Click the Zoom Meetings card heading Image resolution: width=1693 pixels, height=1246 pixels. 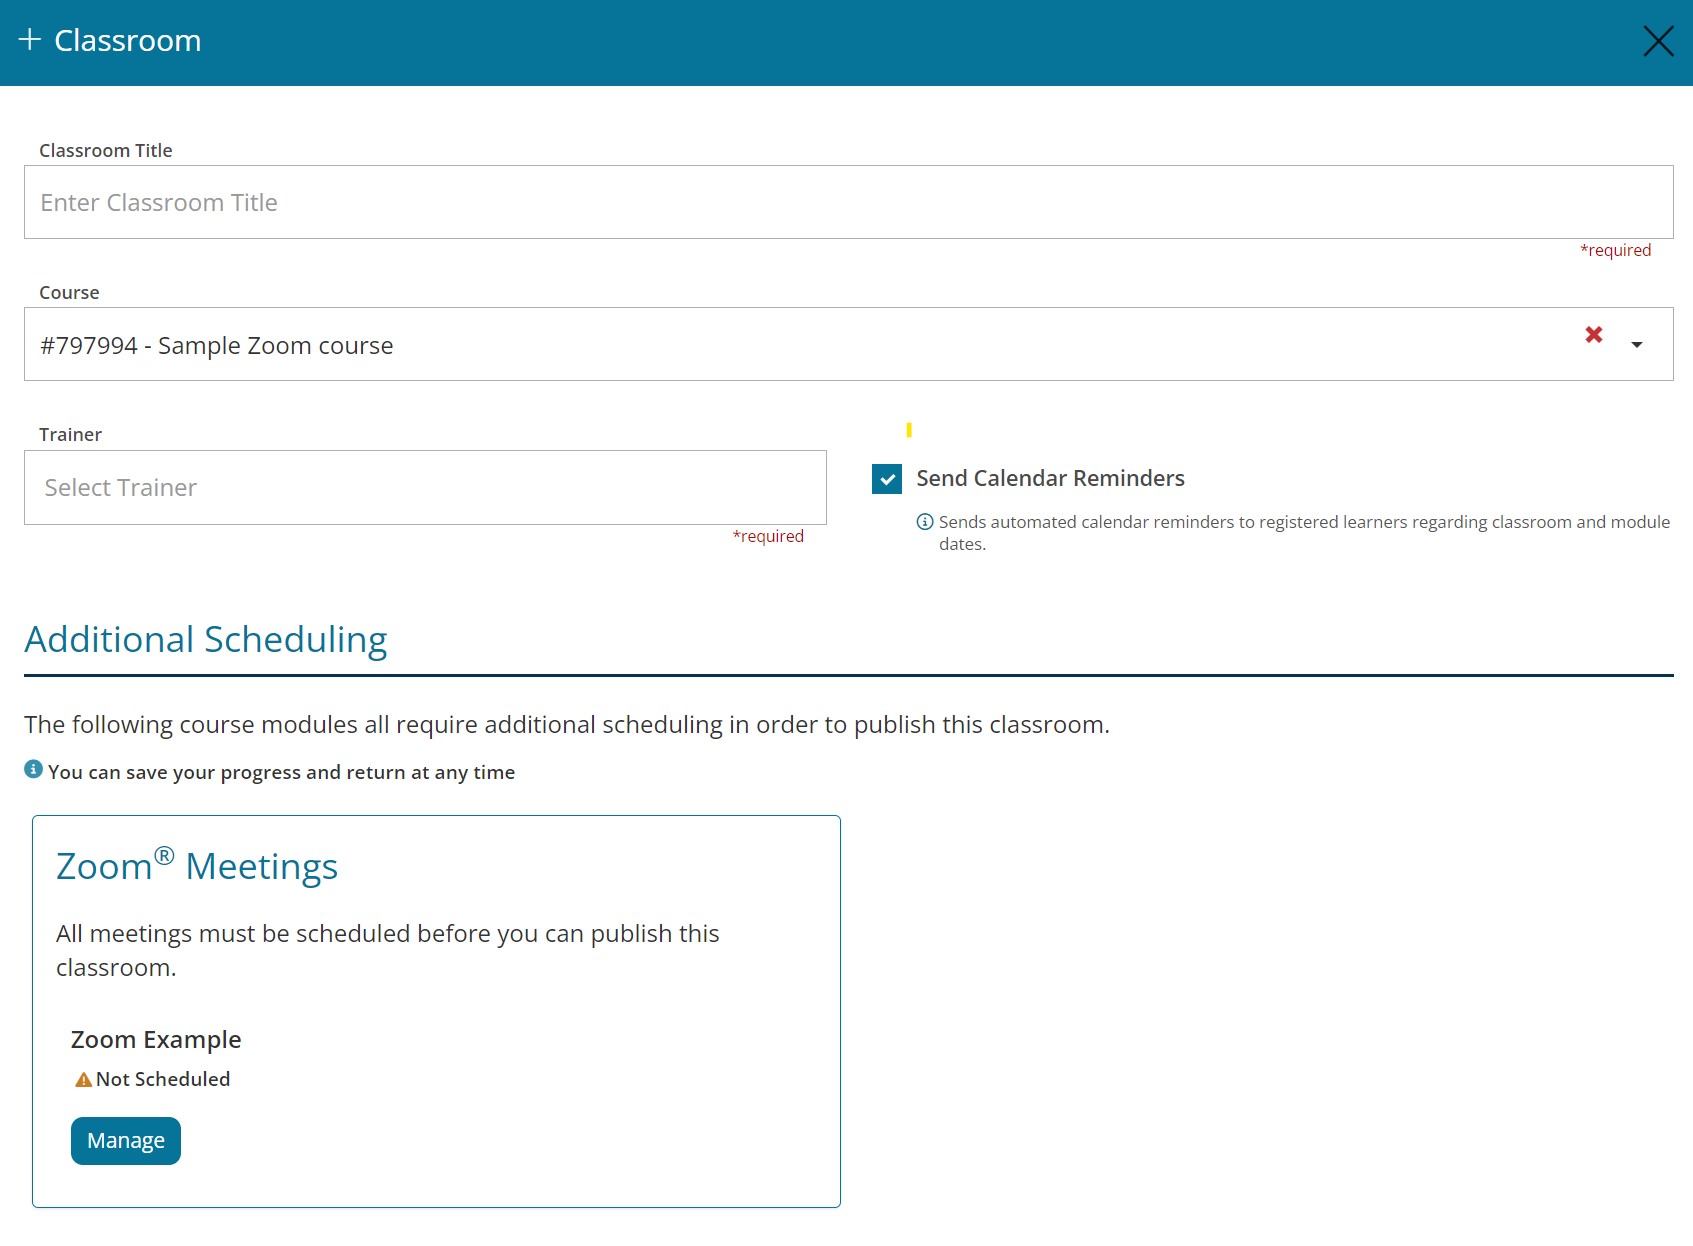(x=197, y=866)
